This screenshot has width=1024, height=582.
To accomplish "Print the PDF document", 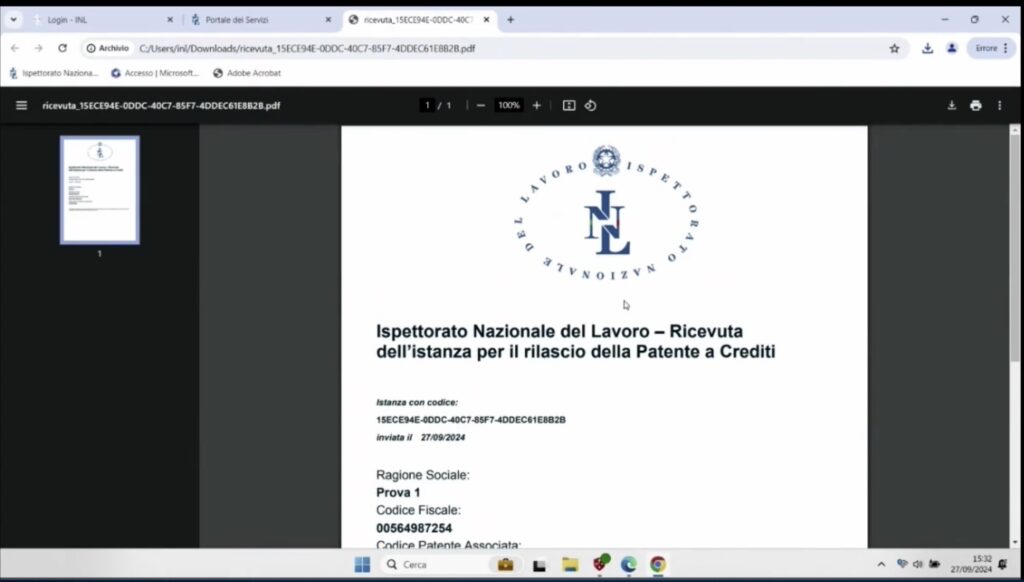I will [x=976, y=105].
